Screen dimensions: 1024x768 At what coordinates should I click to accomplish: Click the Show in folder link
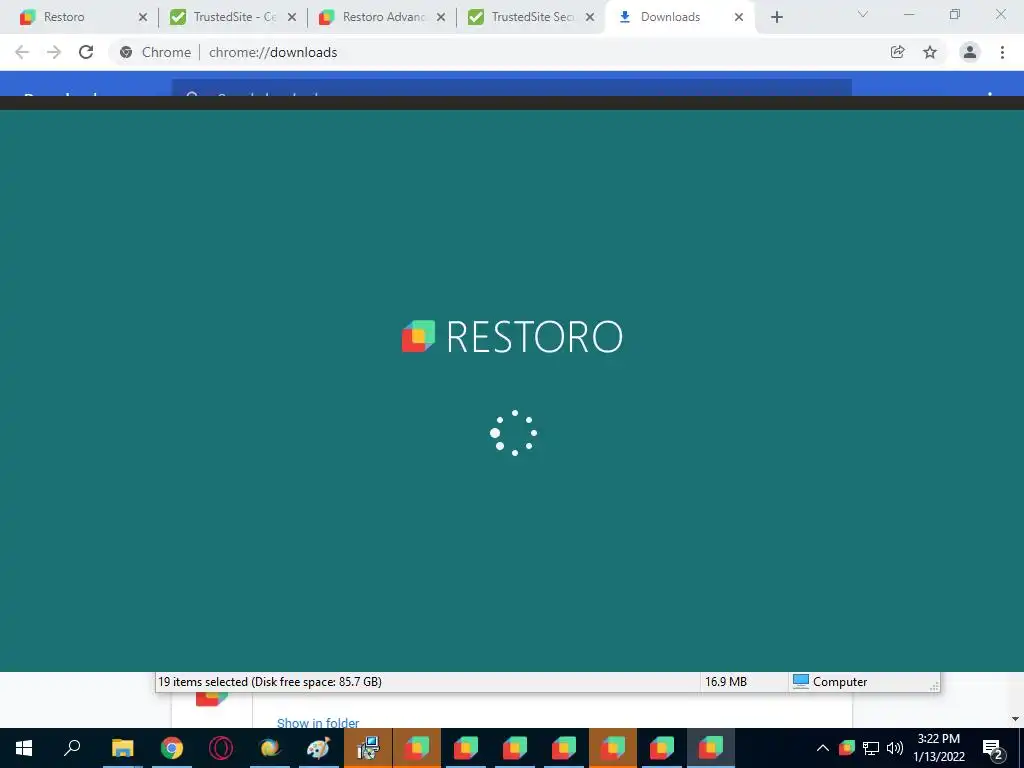[x=318, y=722]
